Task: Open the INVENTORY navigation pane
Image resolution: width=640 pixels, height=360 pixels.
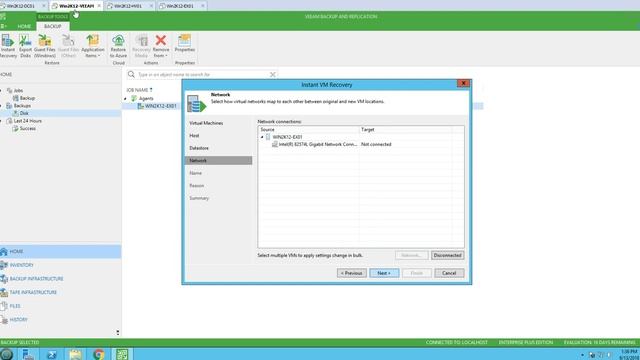Action: click(x=60, y=265)
